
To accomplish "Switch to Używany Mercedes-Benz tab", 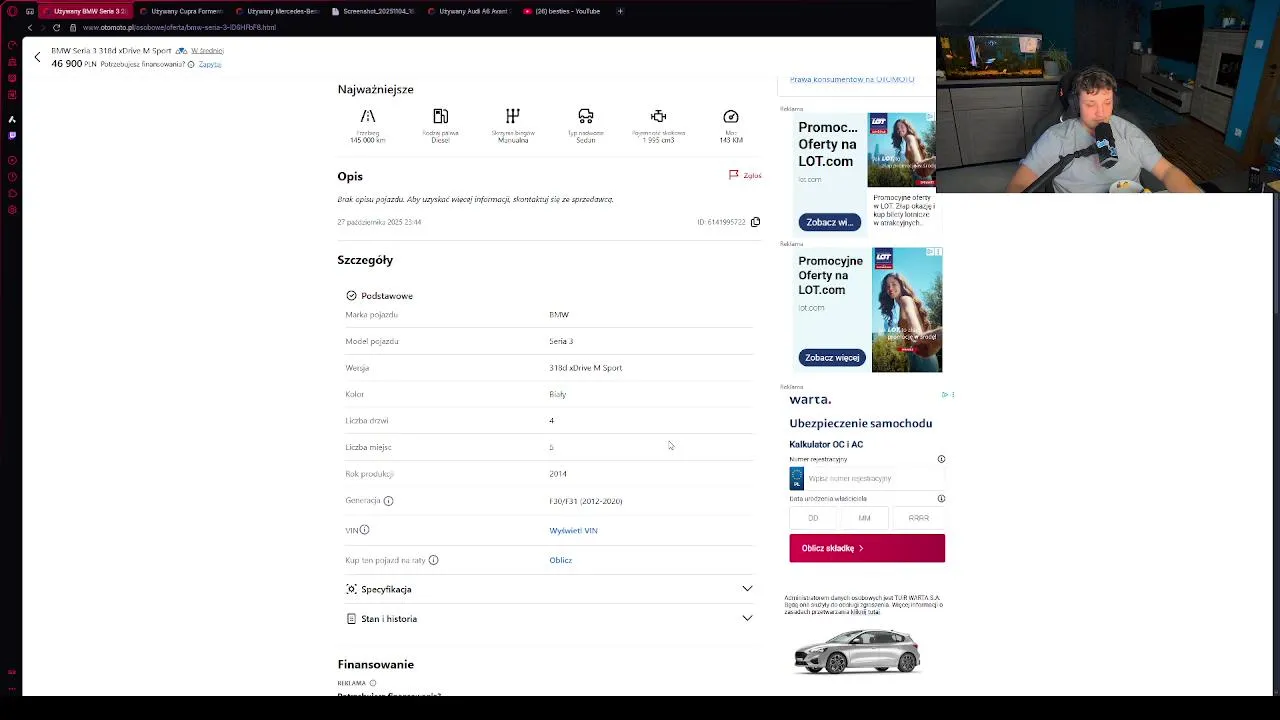I will [277, 11].
